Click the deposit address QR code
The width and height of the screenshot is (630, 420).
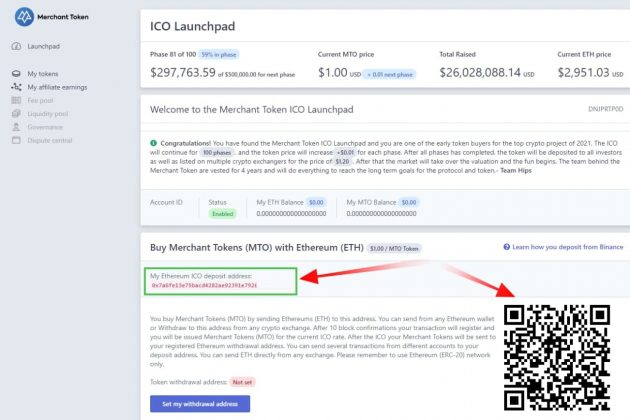(557, 357)
